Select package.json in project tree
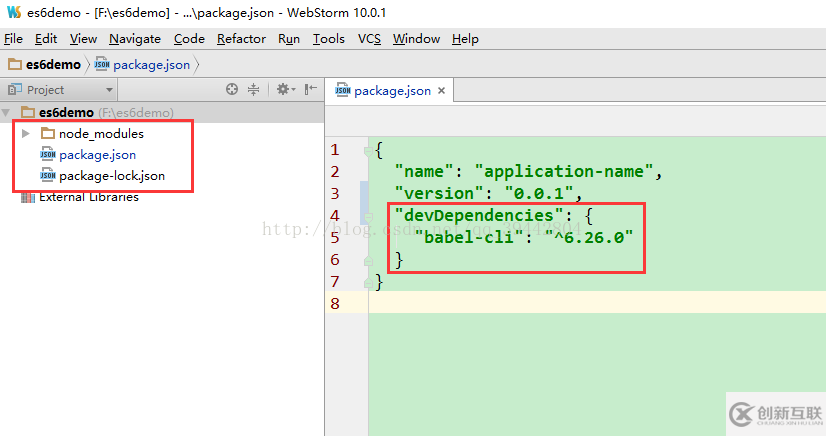The width and height of the screenshot is (826, 436). 97,155
